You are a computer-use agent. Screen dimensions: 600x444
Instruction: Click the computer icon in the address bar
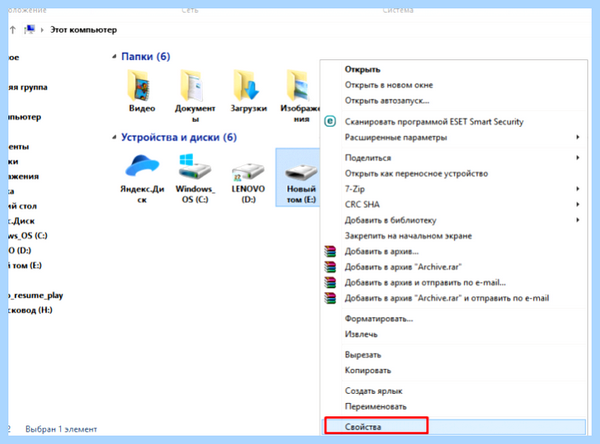coord(29,29)
